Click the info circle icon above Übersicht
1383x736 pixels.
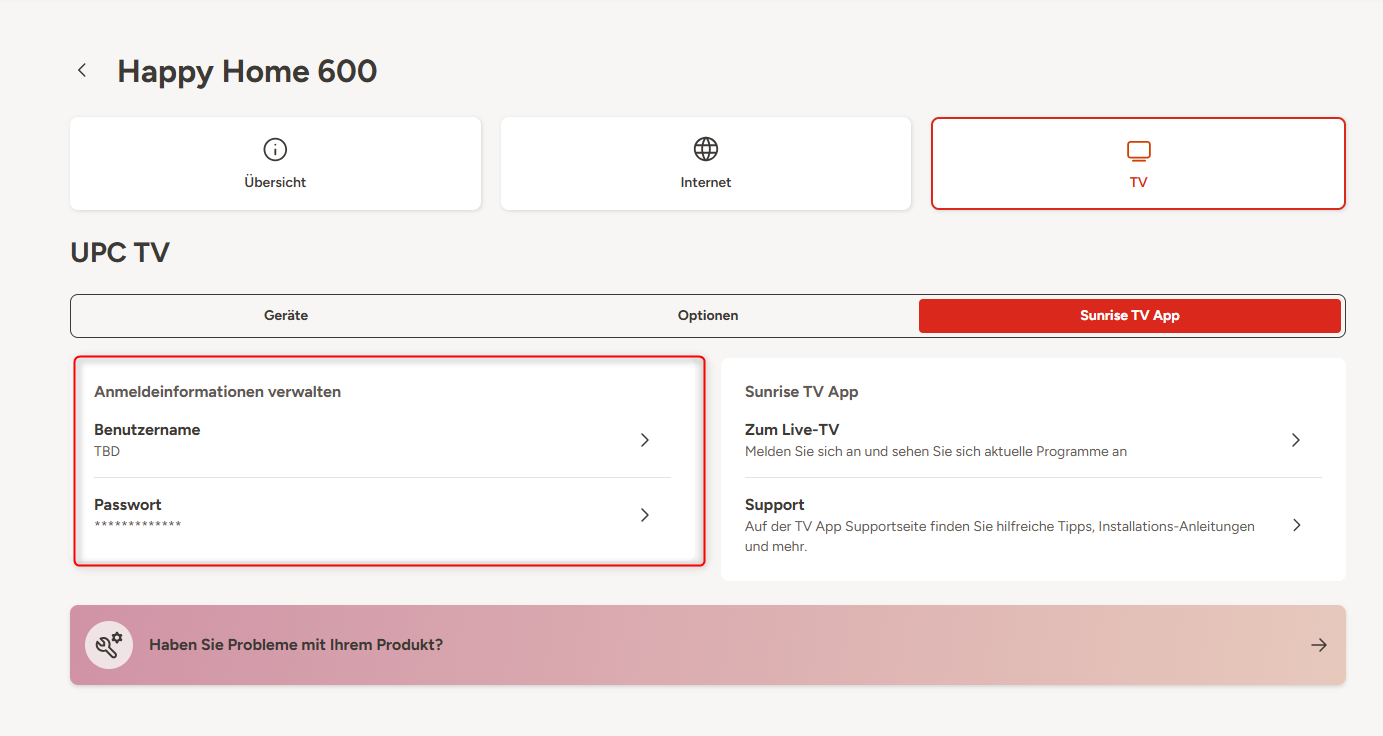click(x=275, y=149)
